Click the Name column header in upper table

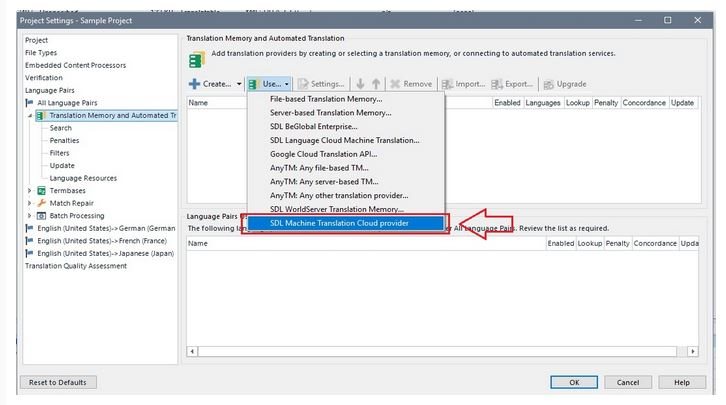pyautogui.click(x=198, y=103)
